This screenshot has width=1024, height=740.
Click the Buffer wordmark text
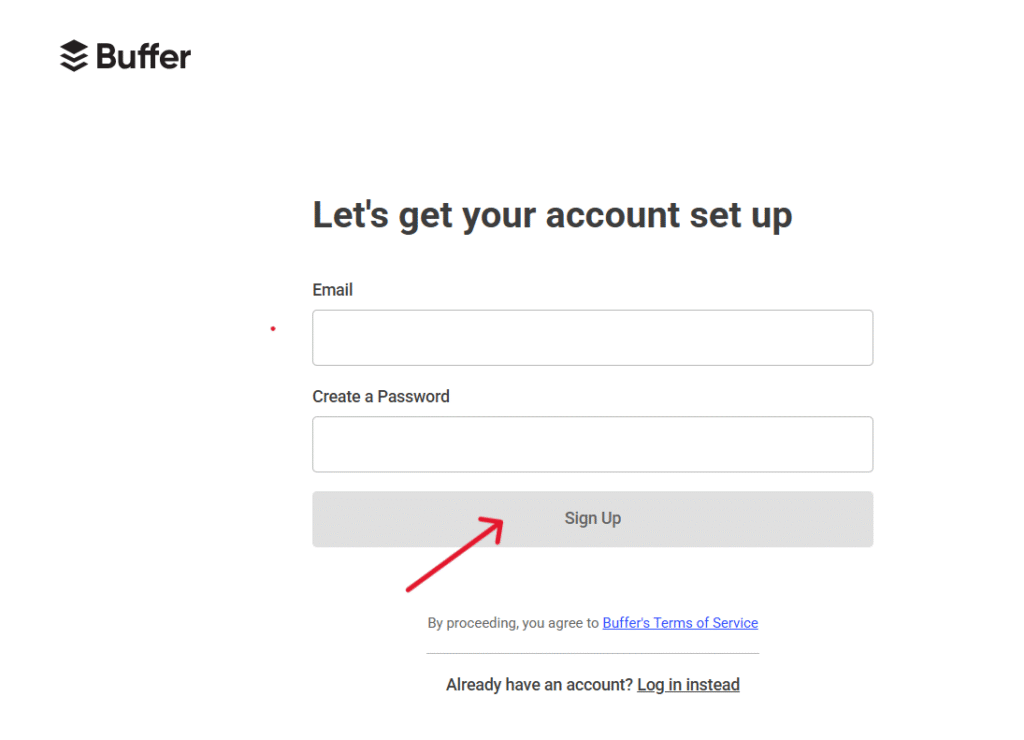[144, 56]
